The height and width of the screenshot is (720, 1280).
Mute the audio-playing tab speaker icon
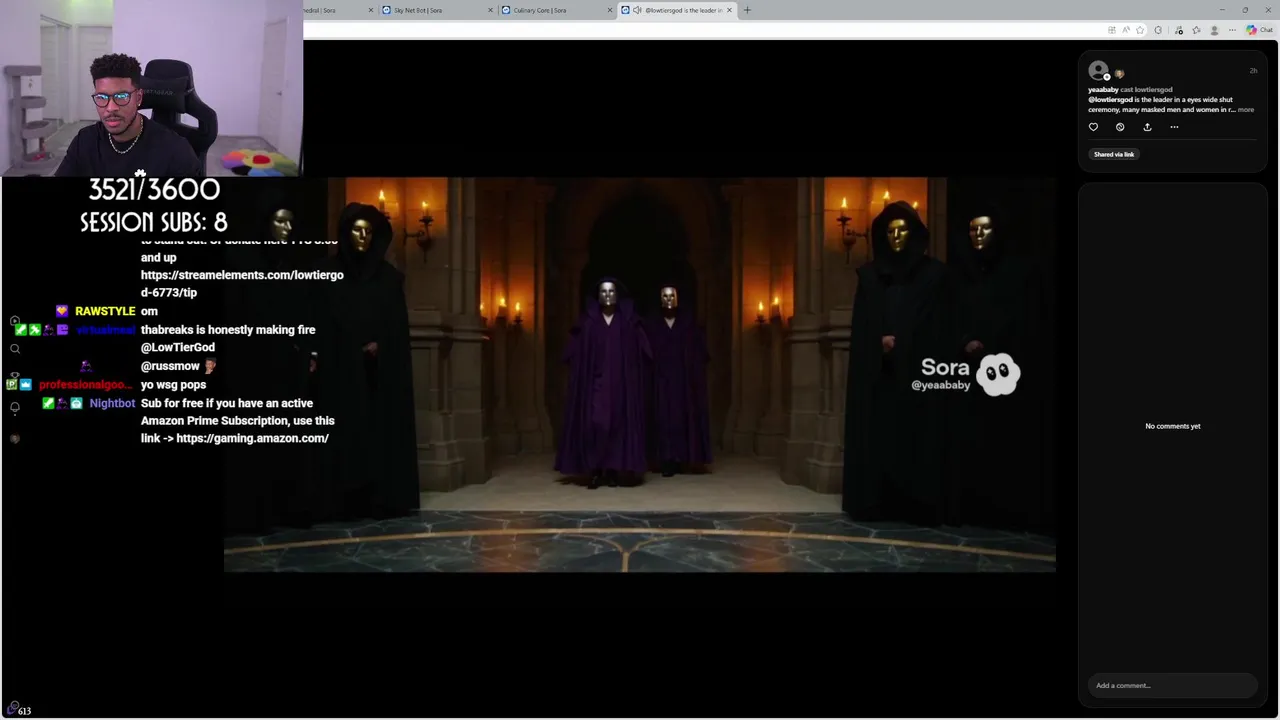click(637, 10)
